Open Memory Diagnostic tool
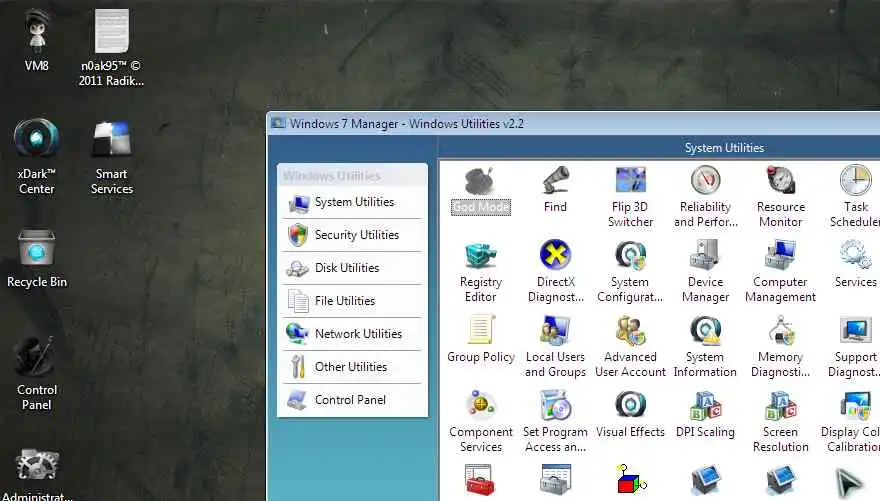Image resolution: width=880 pixels, height=501 pixels. coord(781,347)
